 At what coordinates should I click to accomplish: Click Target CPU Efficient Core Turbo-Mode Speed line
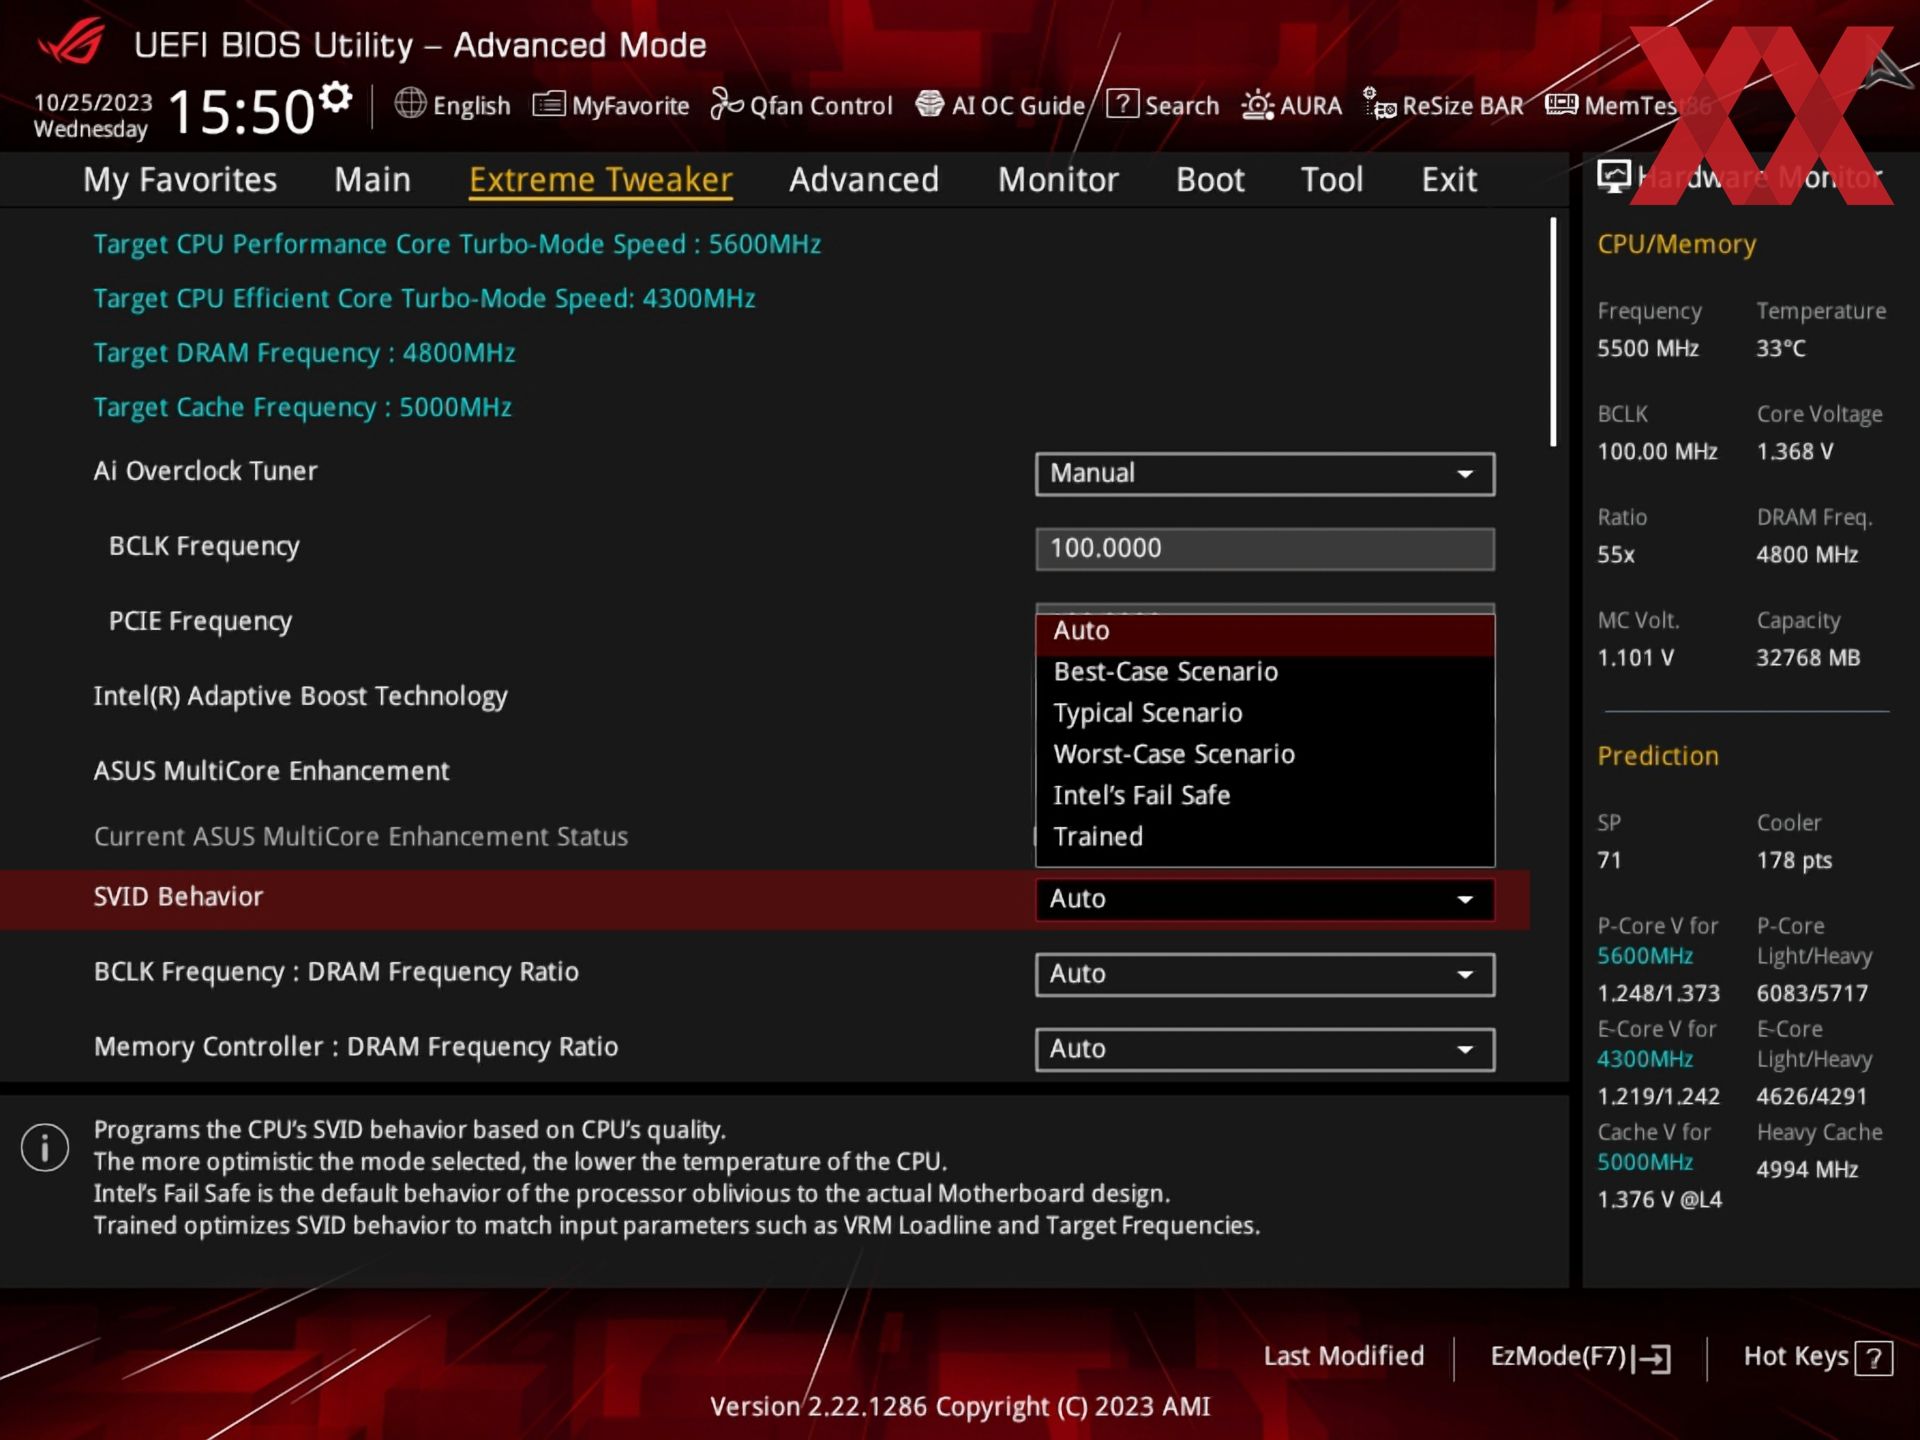pyautogui.click(x=424, y=299)
